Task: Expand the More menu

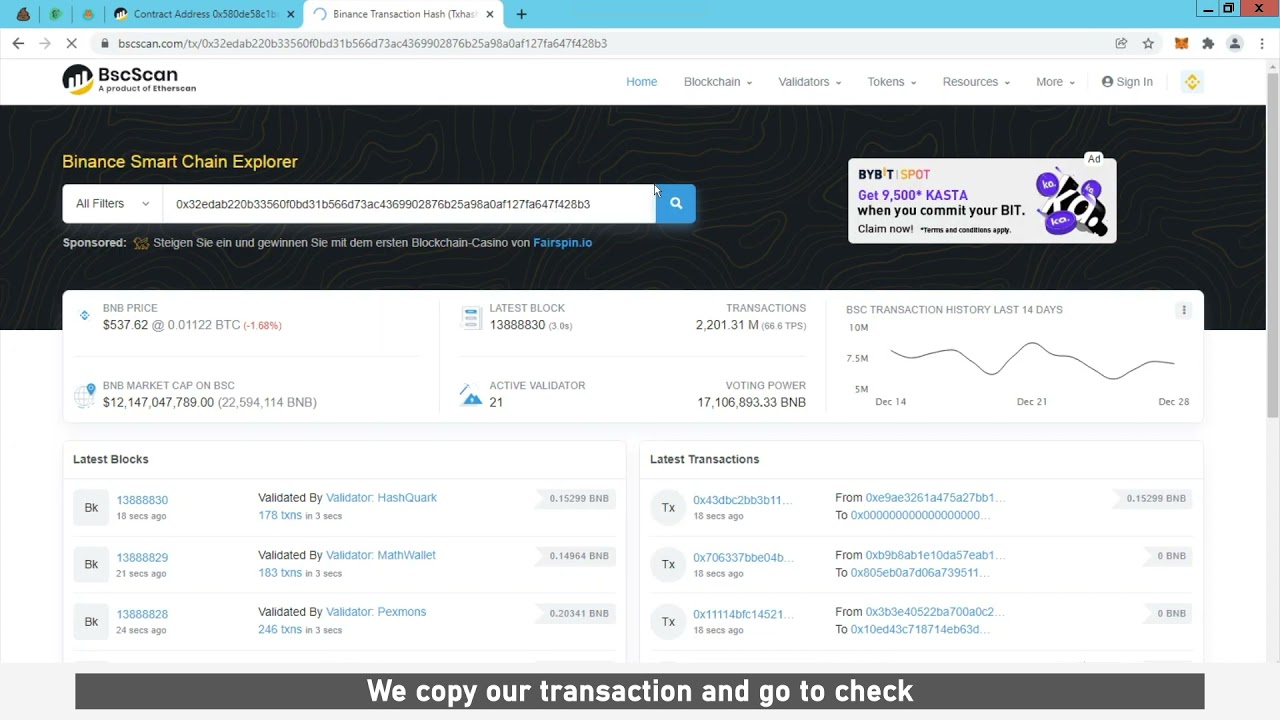Action: pyautogui.click(x=1055, y=82)
